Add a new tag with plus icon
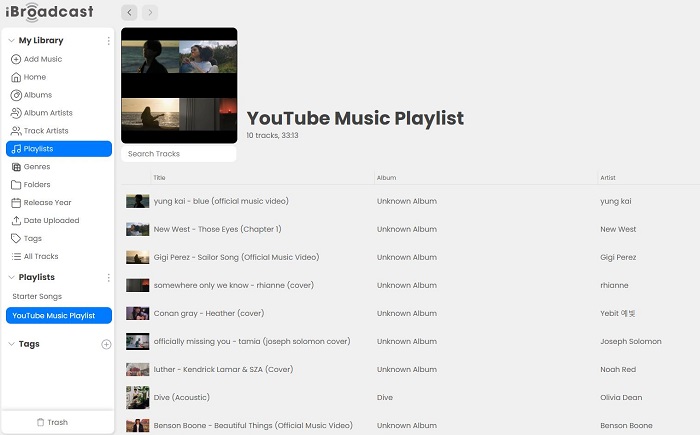The height and width of the screenshot is (435, 700). 106,344
